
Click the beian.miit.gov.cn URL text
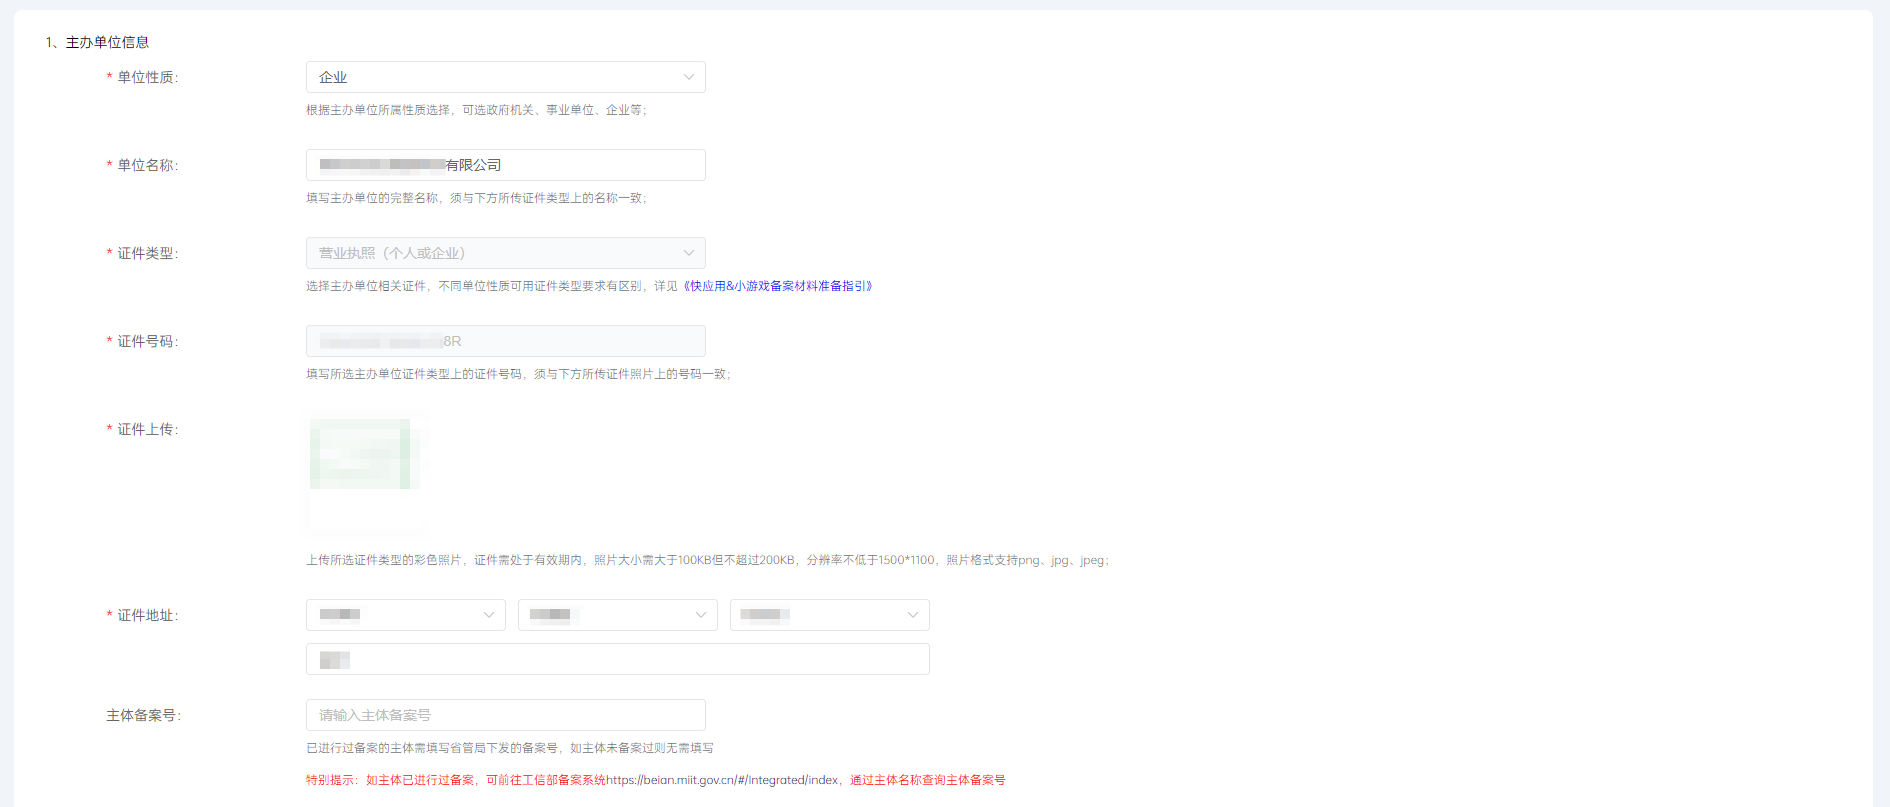click(722, 780)
